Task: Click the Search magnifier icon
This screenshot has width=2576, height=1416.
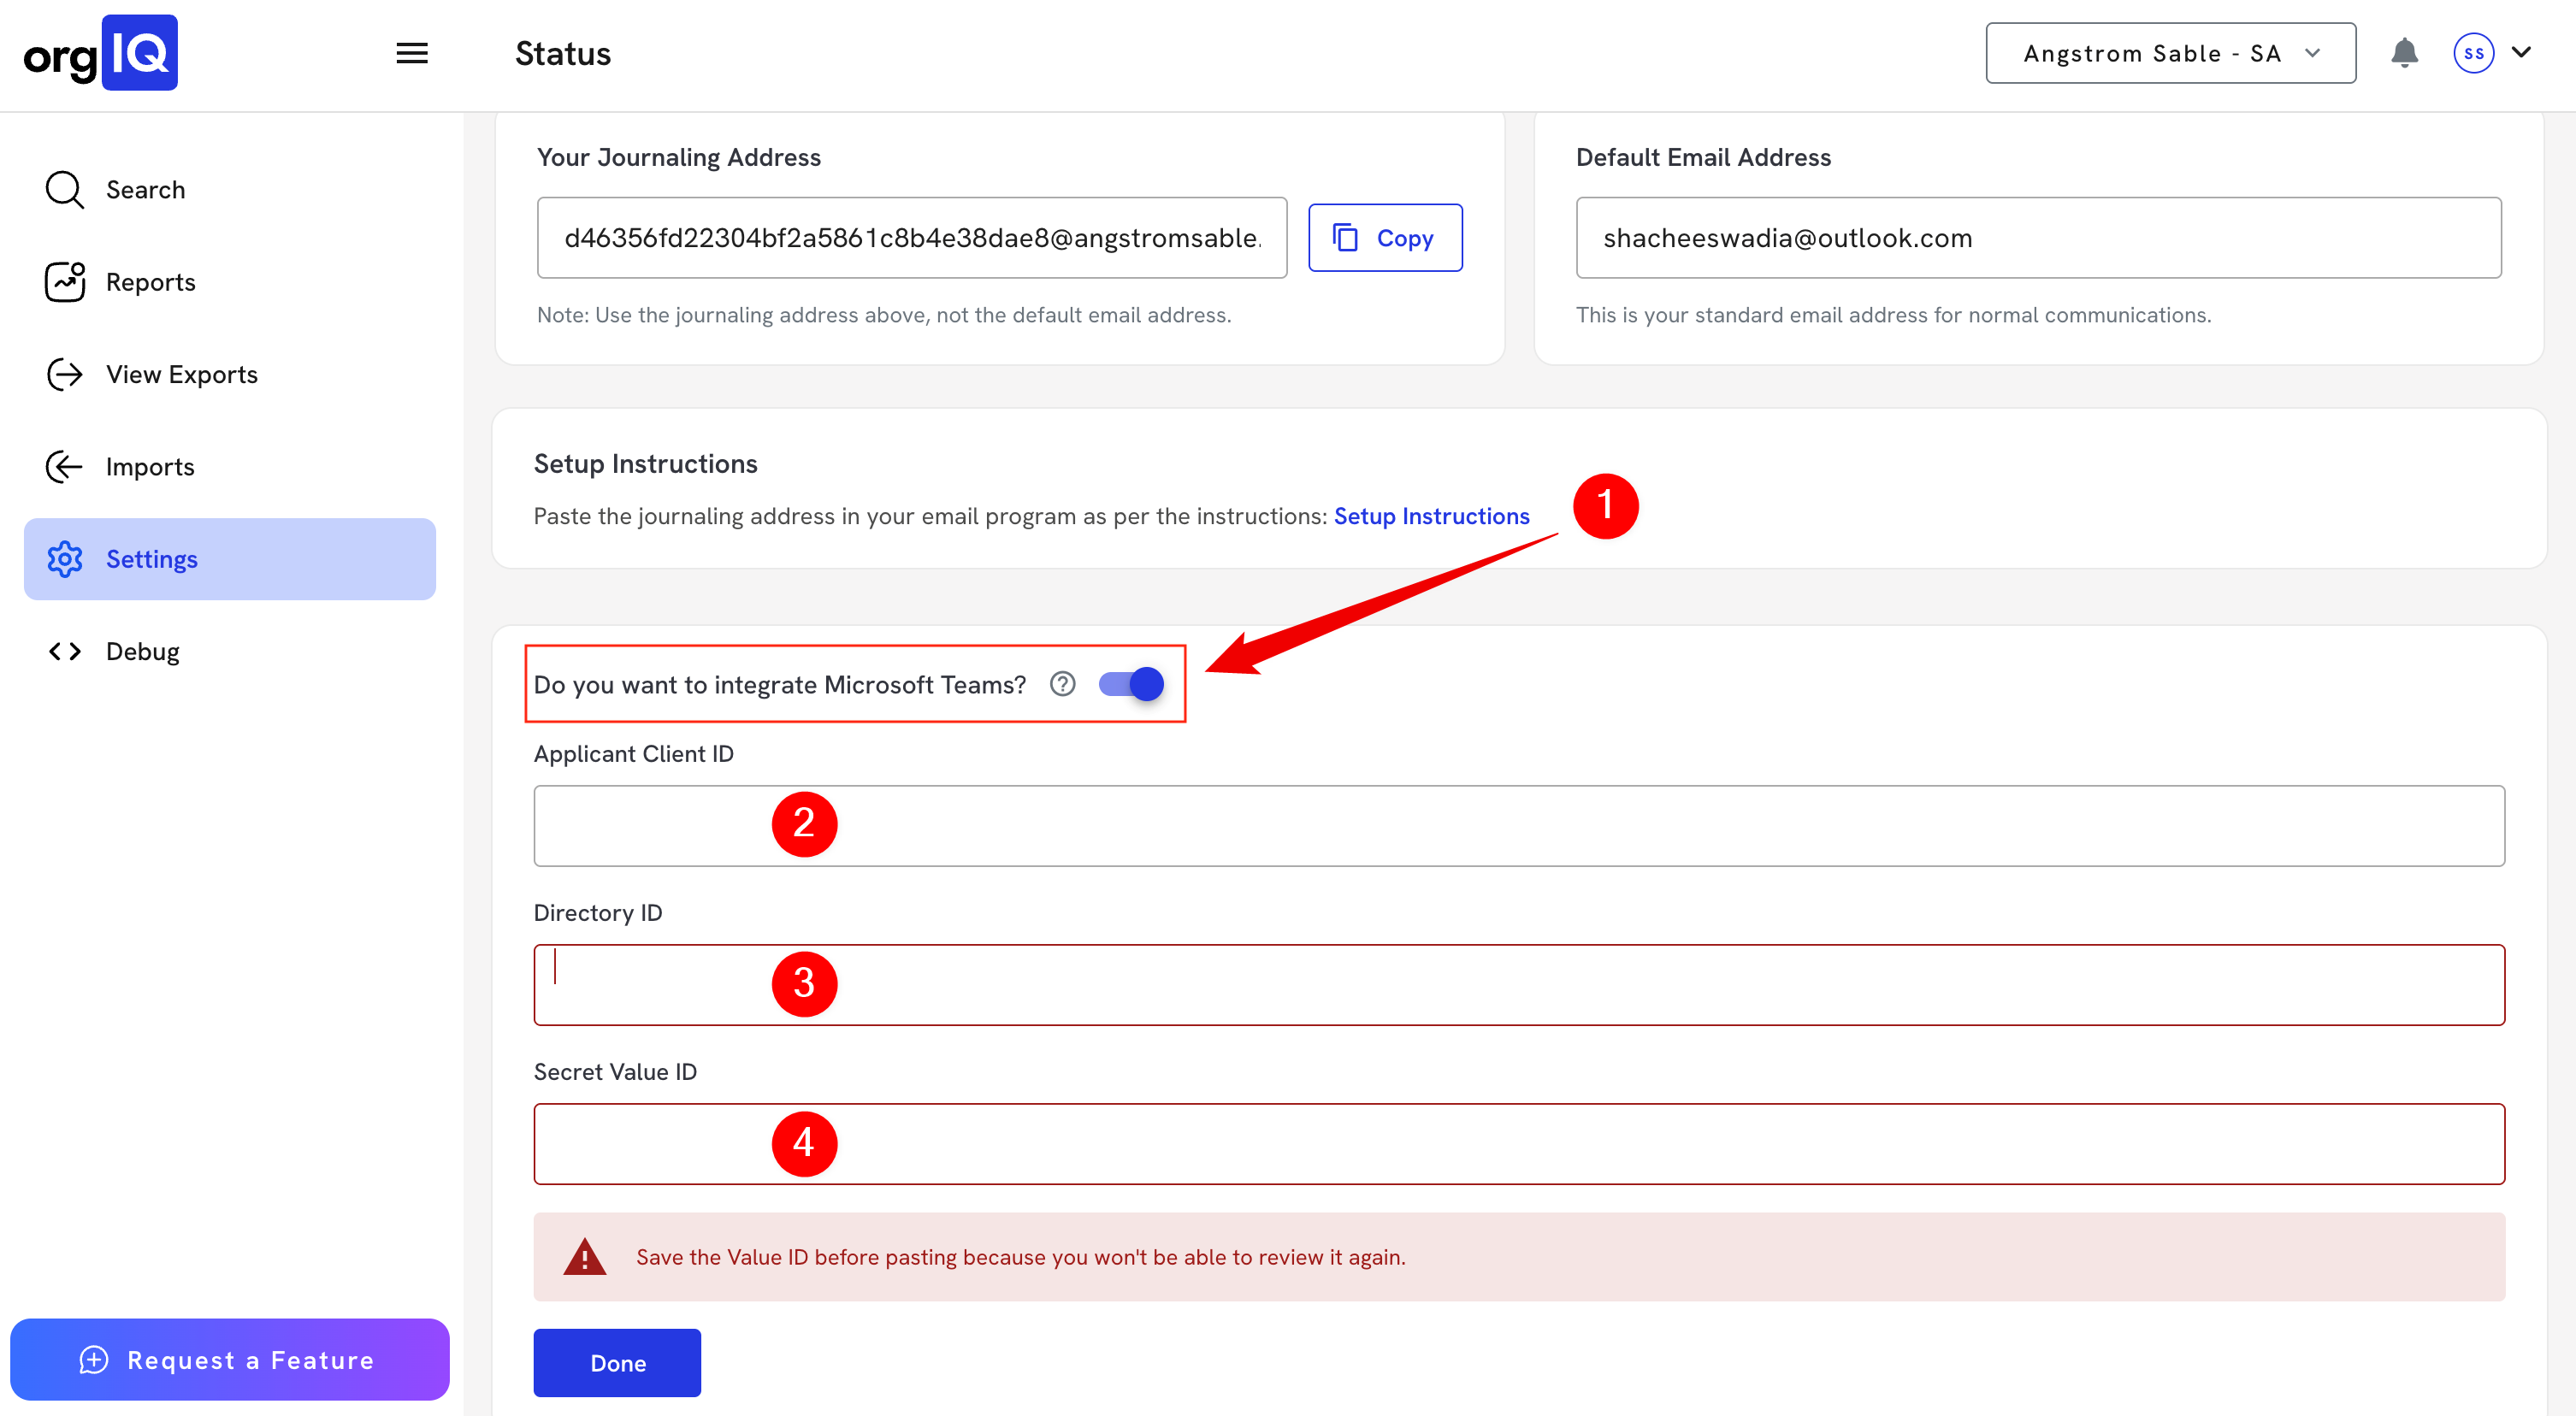Action: 65,189
